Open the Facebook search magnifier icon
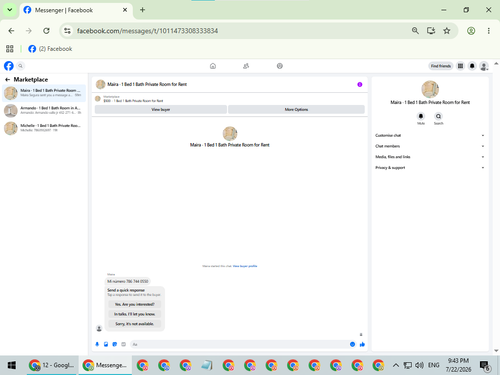This screenshot has width=500, height=375. click(20, 66)
